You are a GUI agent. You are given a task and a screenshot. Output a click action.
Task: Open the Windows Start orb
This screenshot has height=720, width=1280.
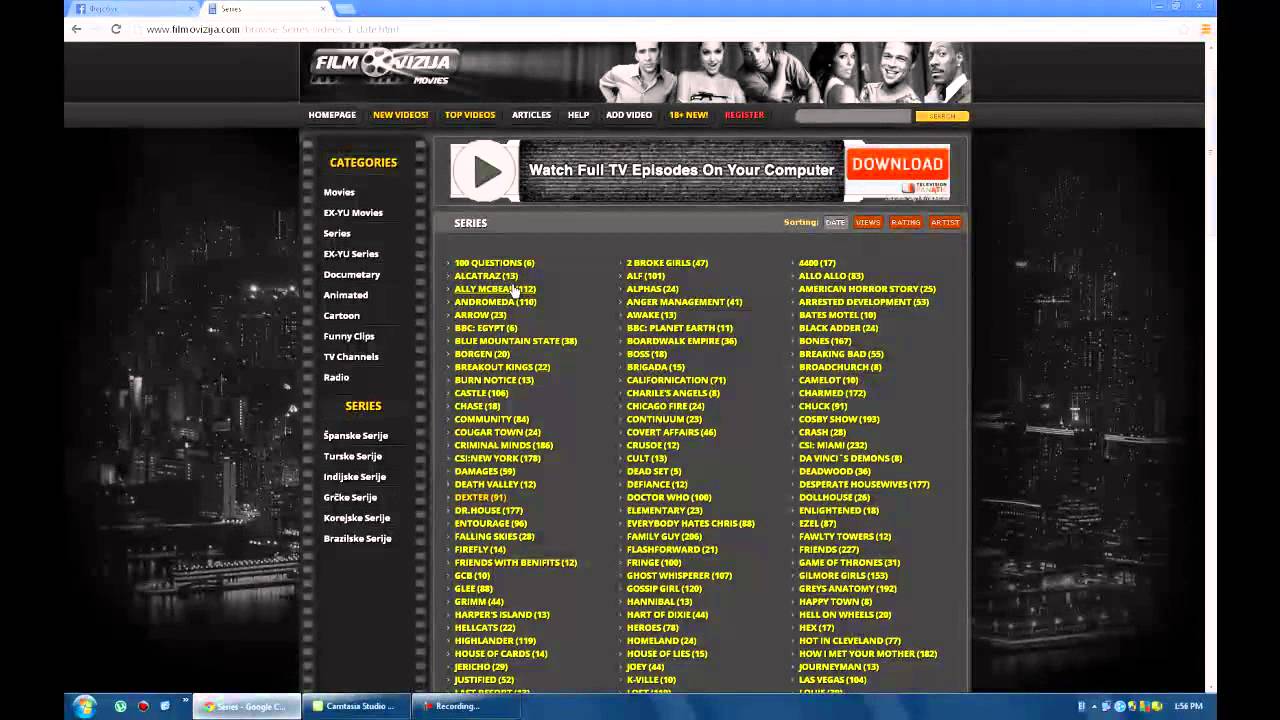click(84, 706)
